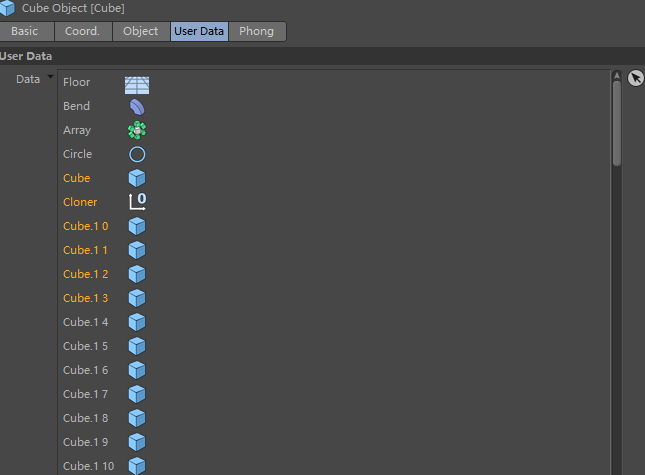The width and height of the screenshot is (645, 475).
Task: Click the Cube Object header icon
Action: point(8,9)
